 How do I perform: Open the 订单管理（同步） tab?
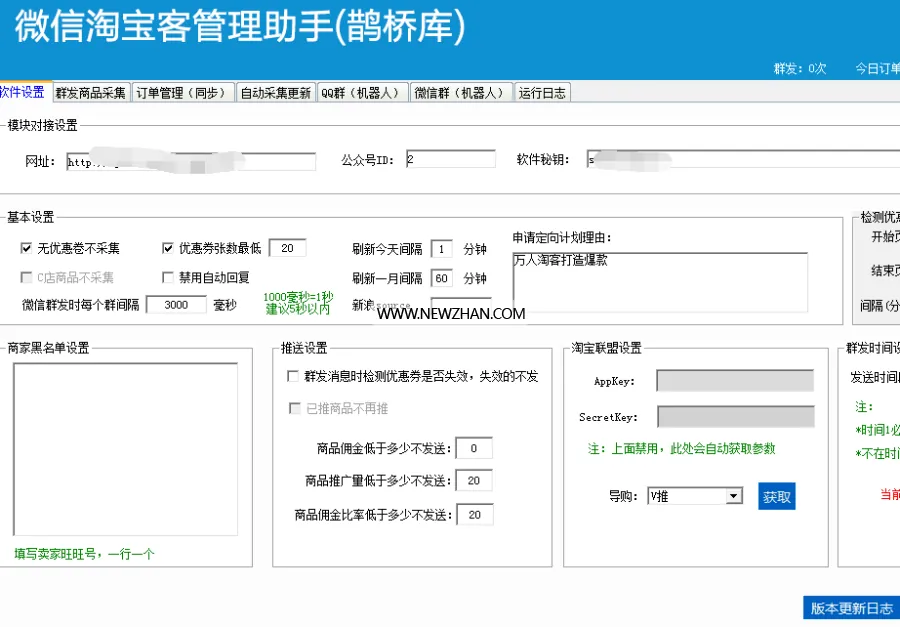pos(183,93)
